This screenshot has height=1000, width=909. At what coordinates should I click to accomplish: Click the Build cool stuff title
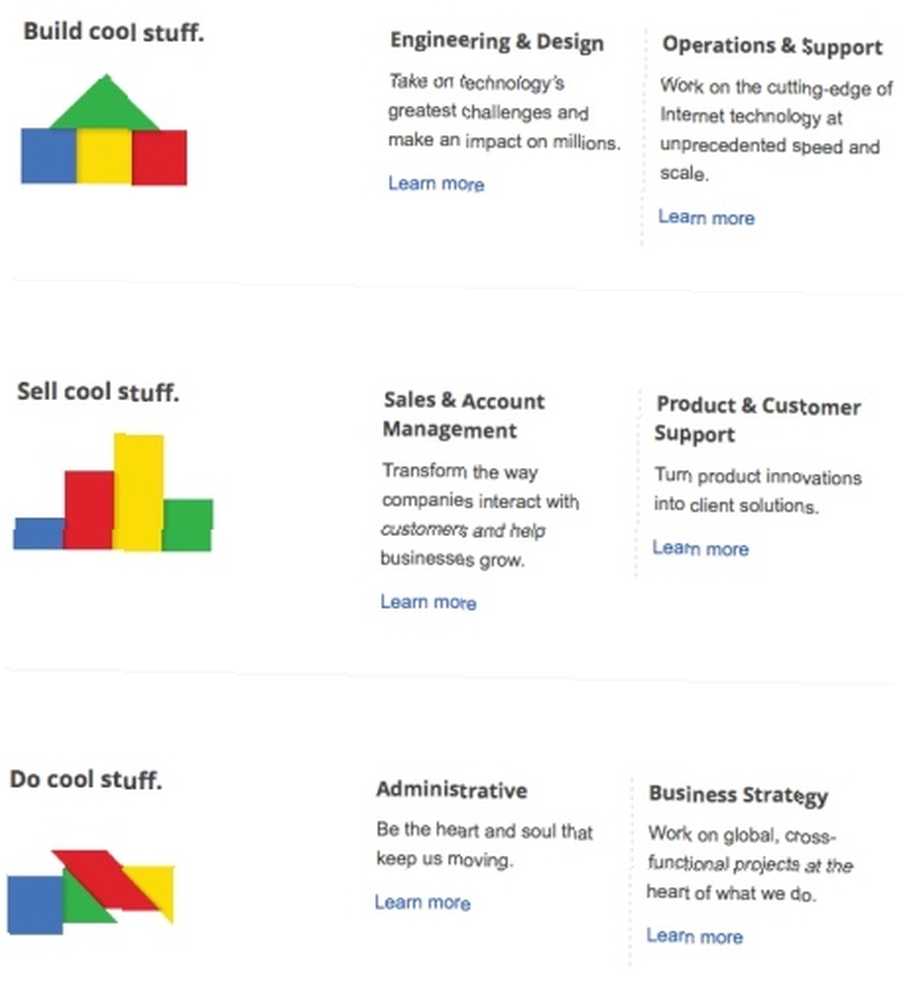coord(114,31)
